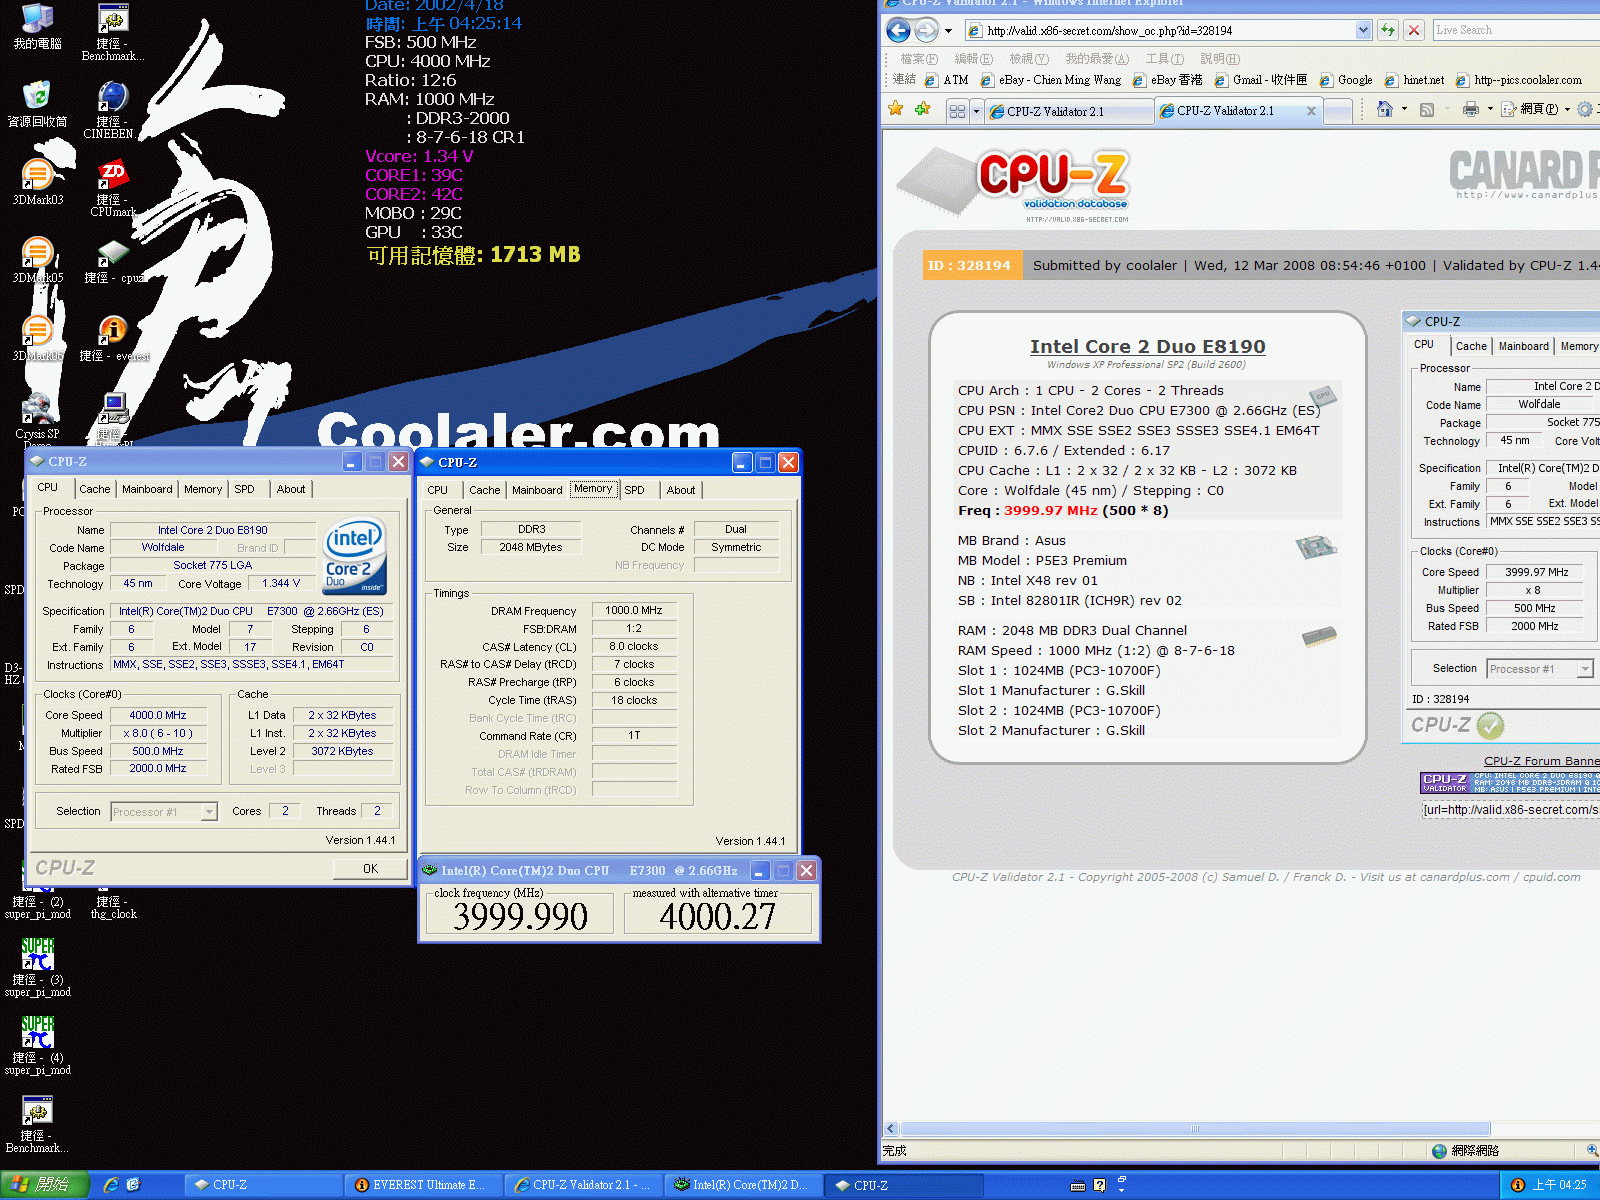Viewport: 1600px width, 1200px height.
Task: Open the Favorites Center star icon
Action: click(896, 109)
